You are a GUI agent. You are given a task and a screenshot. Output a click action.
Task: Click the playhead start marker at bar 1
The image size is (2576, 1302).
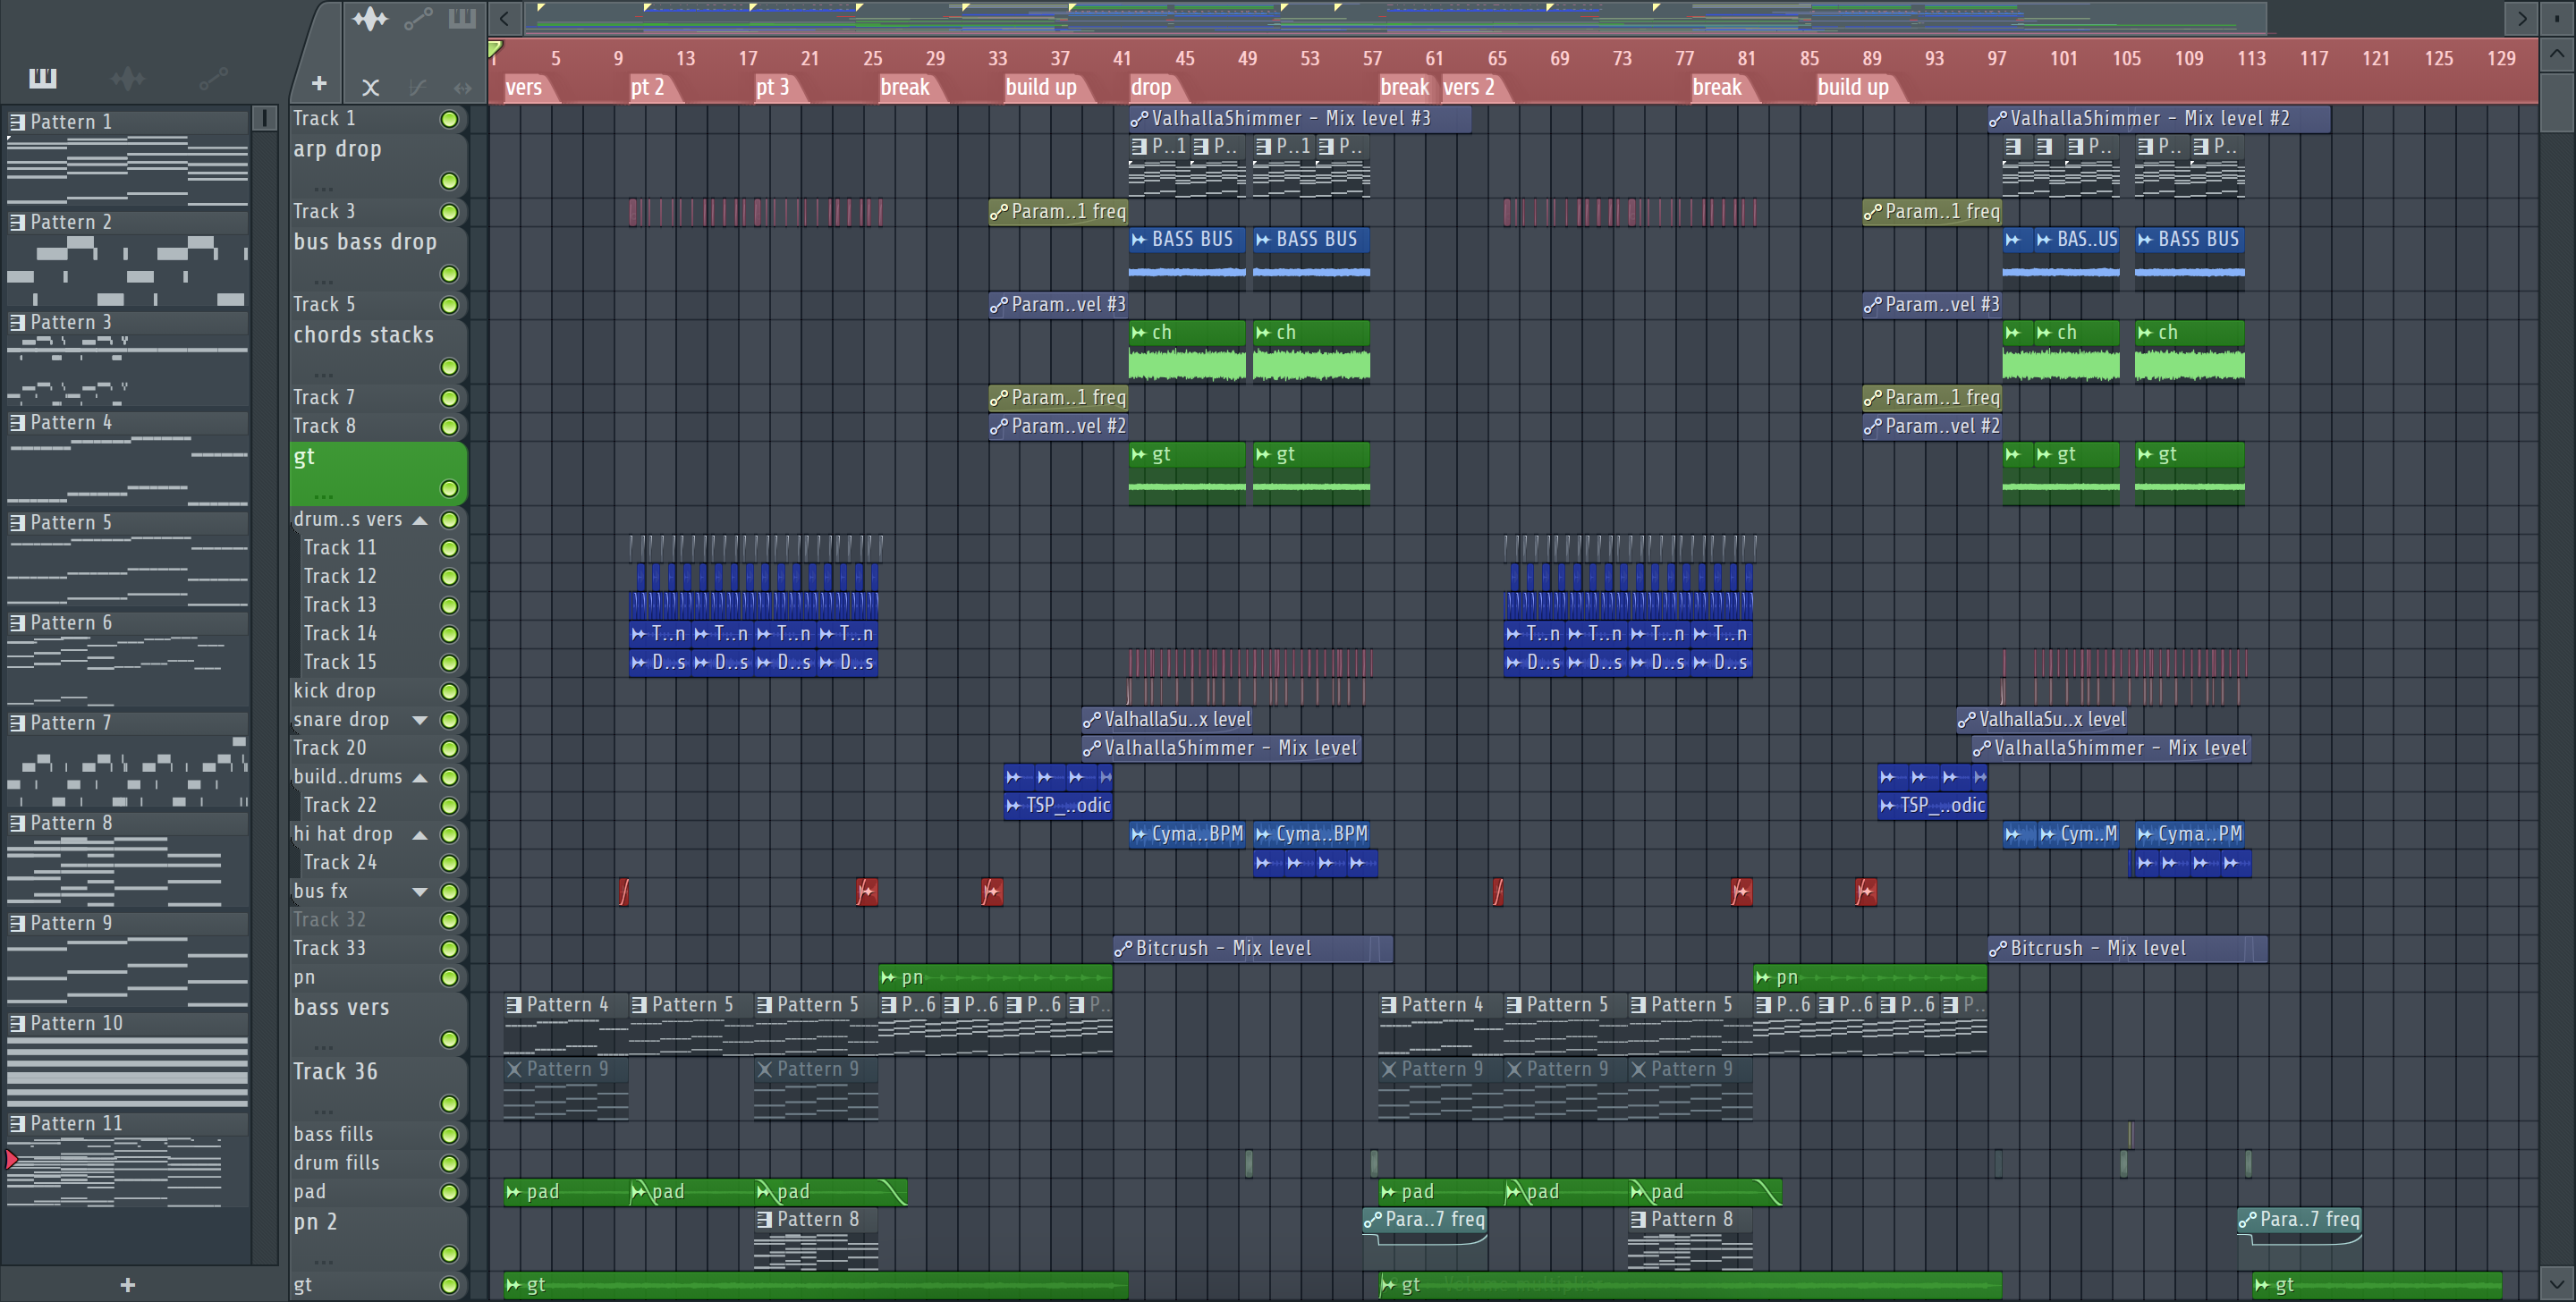pos(495,48)
